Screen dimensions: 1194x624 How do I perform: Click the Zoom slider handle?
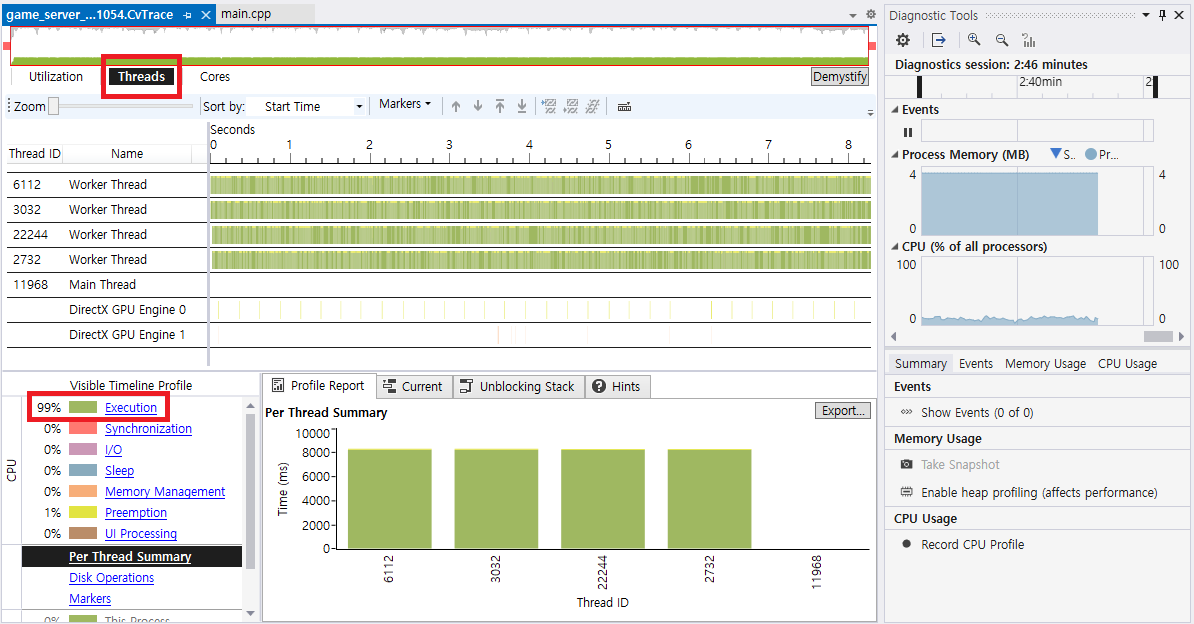pos(54,106)
